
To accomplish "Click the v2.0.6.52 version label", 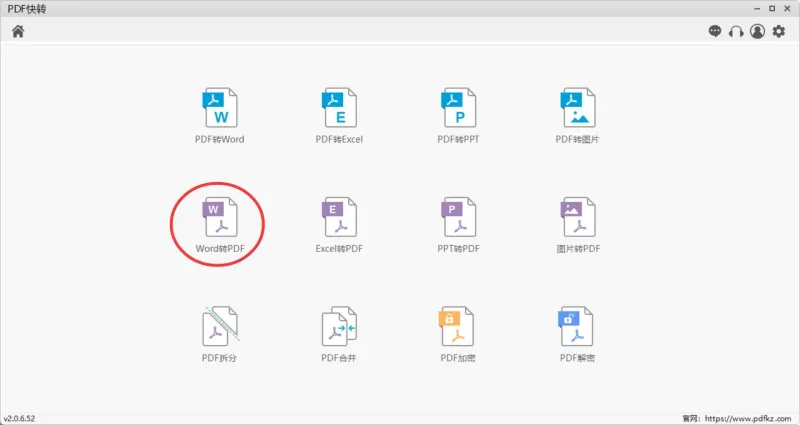I will (19, 418).
